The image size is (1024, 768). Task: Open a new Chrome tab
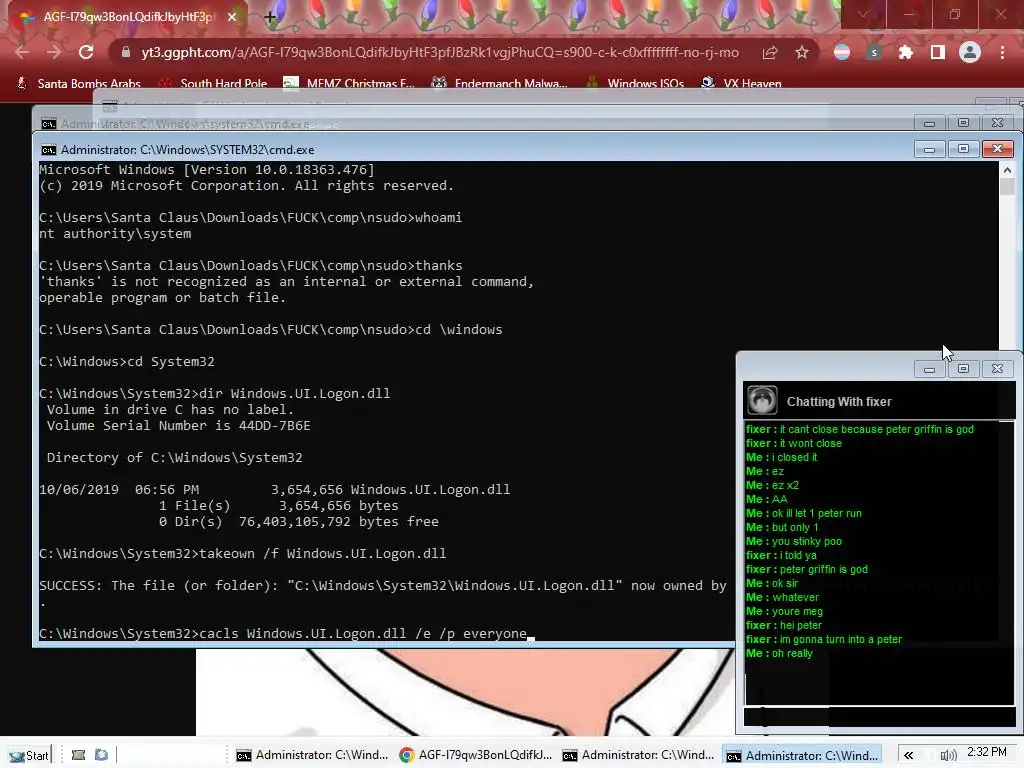[x=270, y=17]
